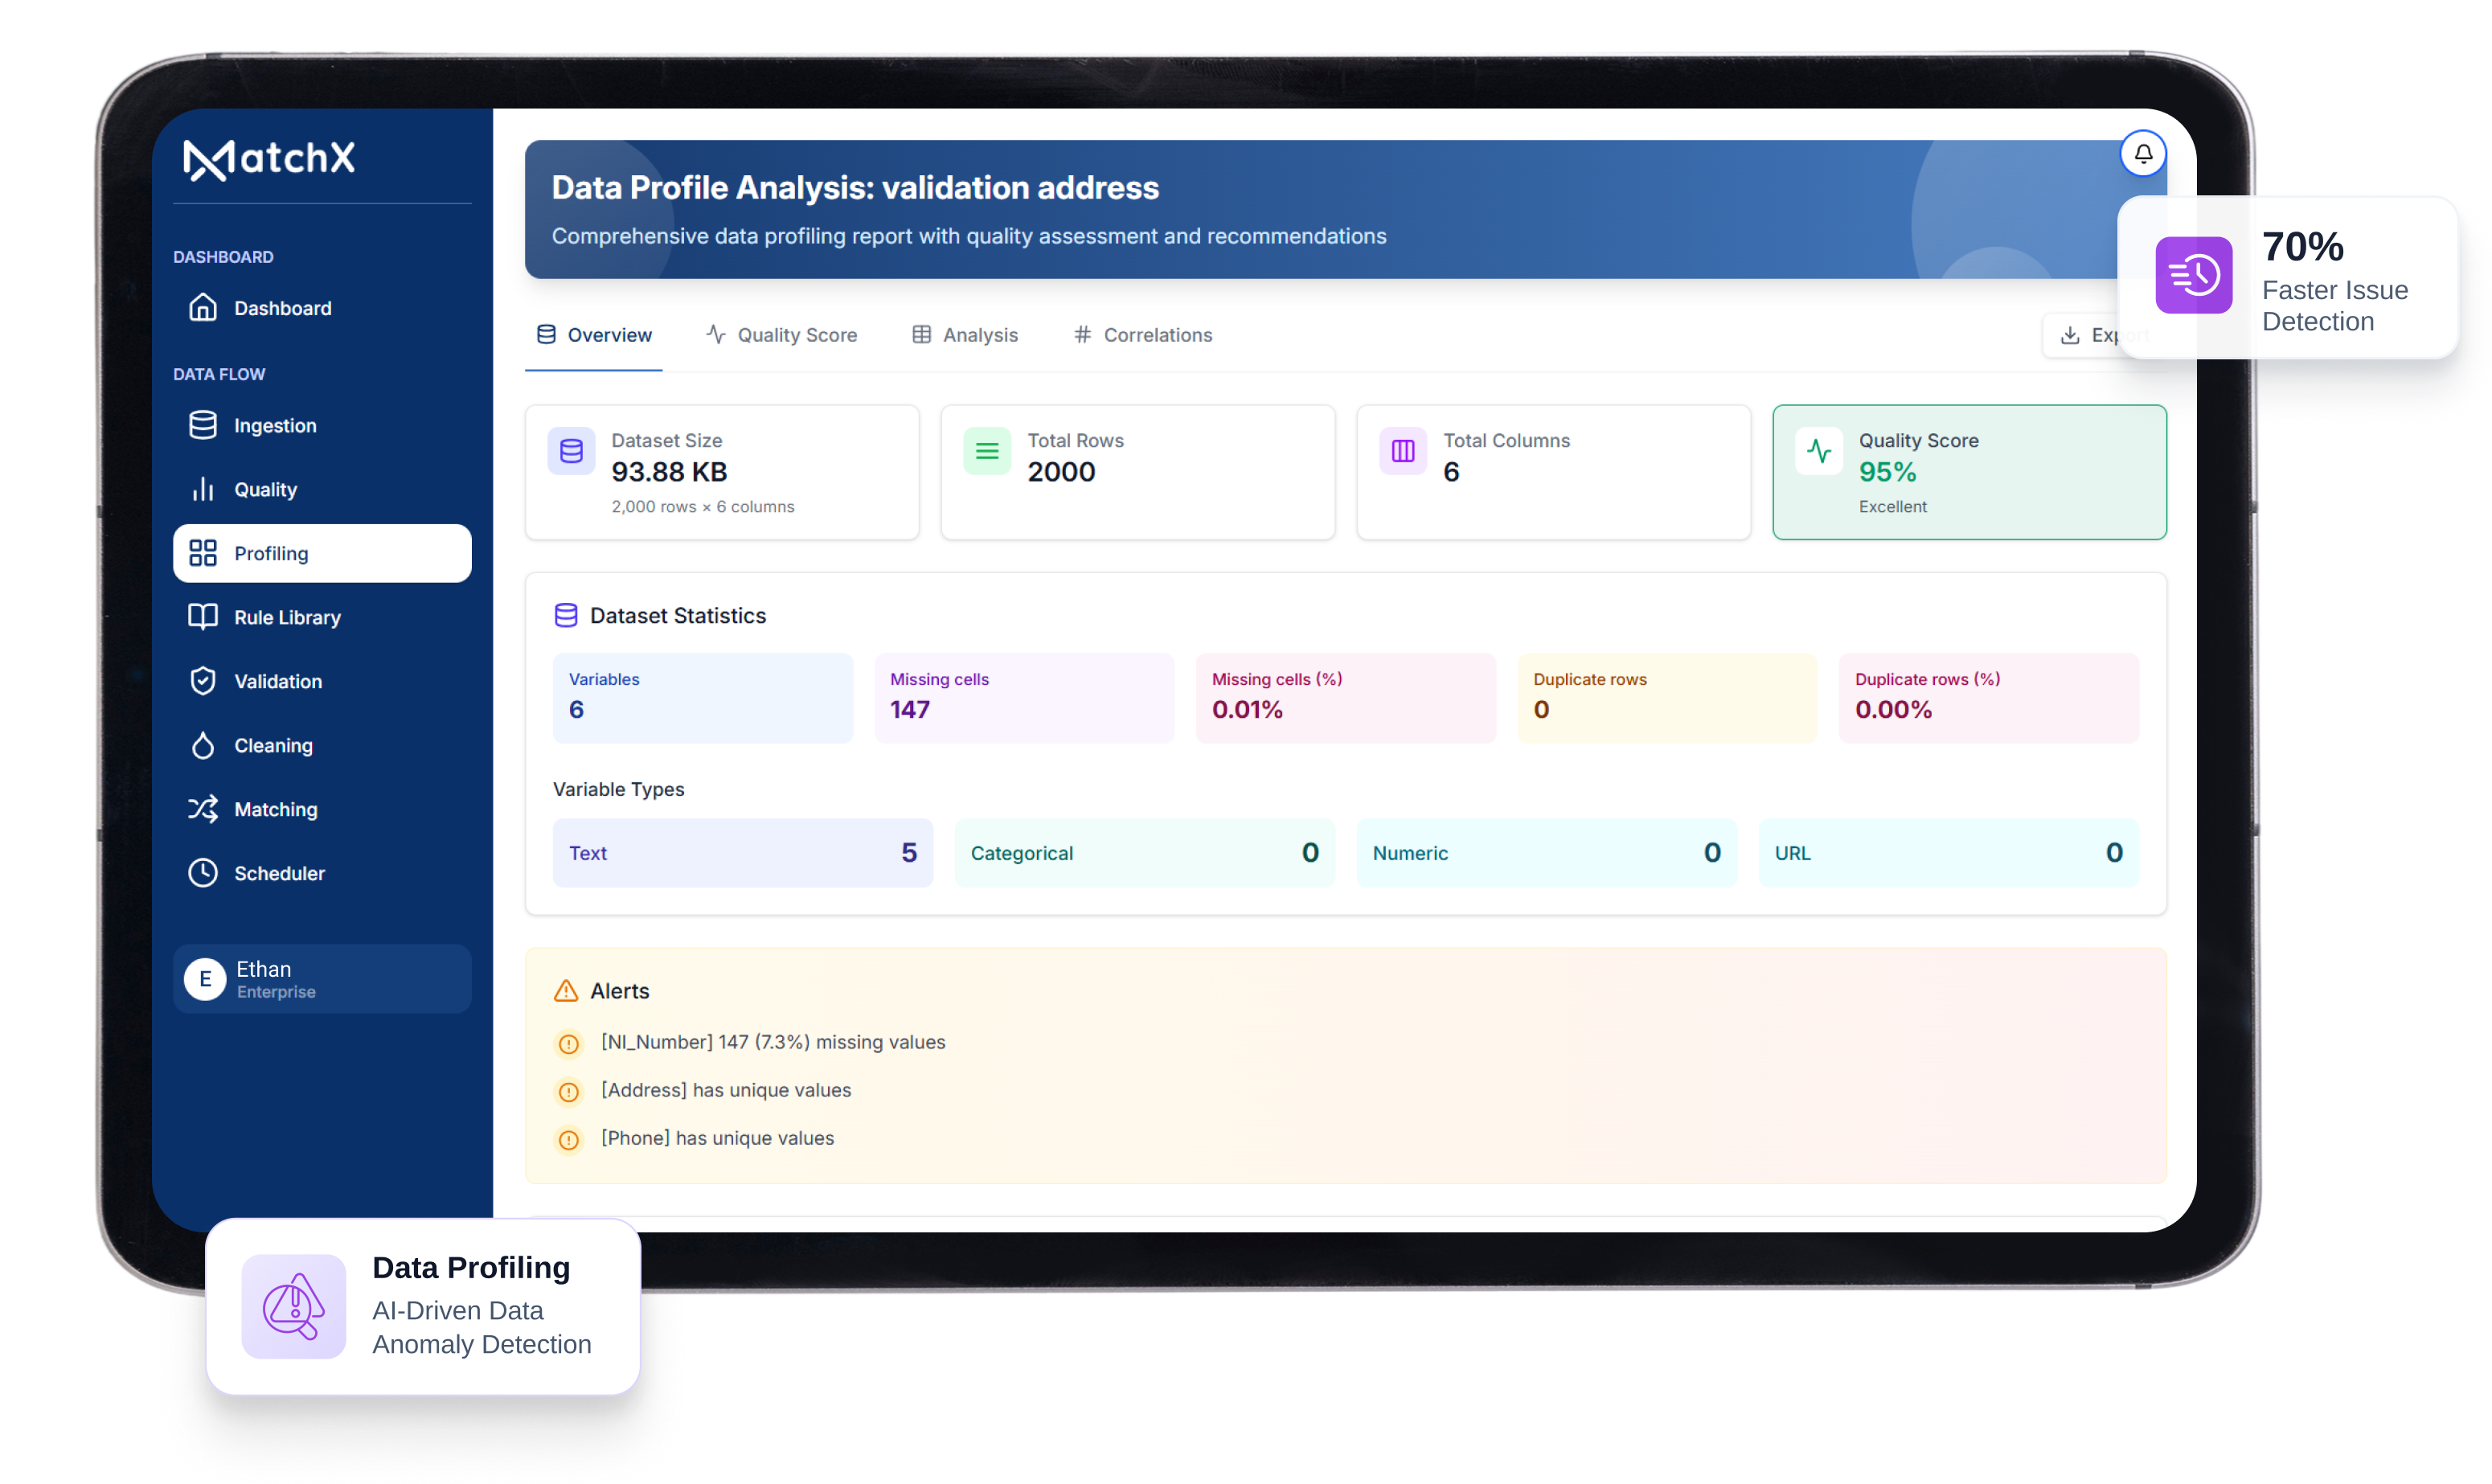
Task: Click the Export button
Action: point(2085,335)
